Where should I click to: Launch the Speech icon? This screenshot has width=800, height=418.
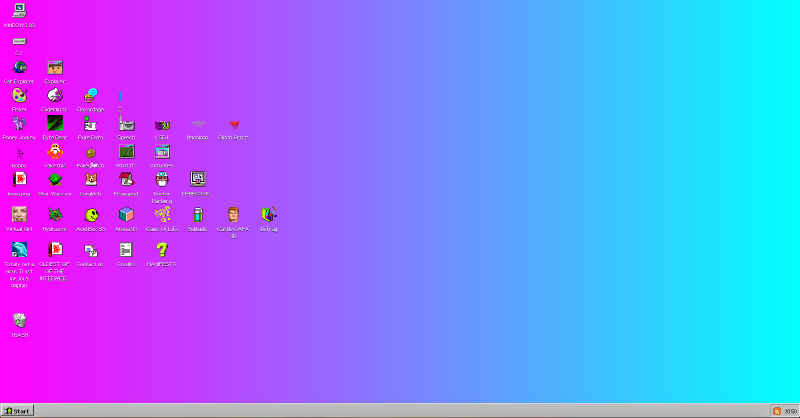point(127,124)
